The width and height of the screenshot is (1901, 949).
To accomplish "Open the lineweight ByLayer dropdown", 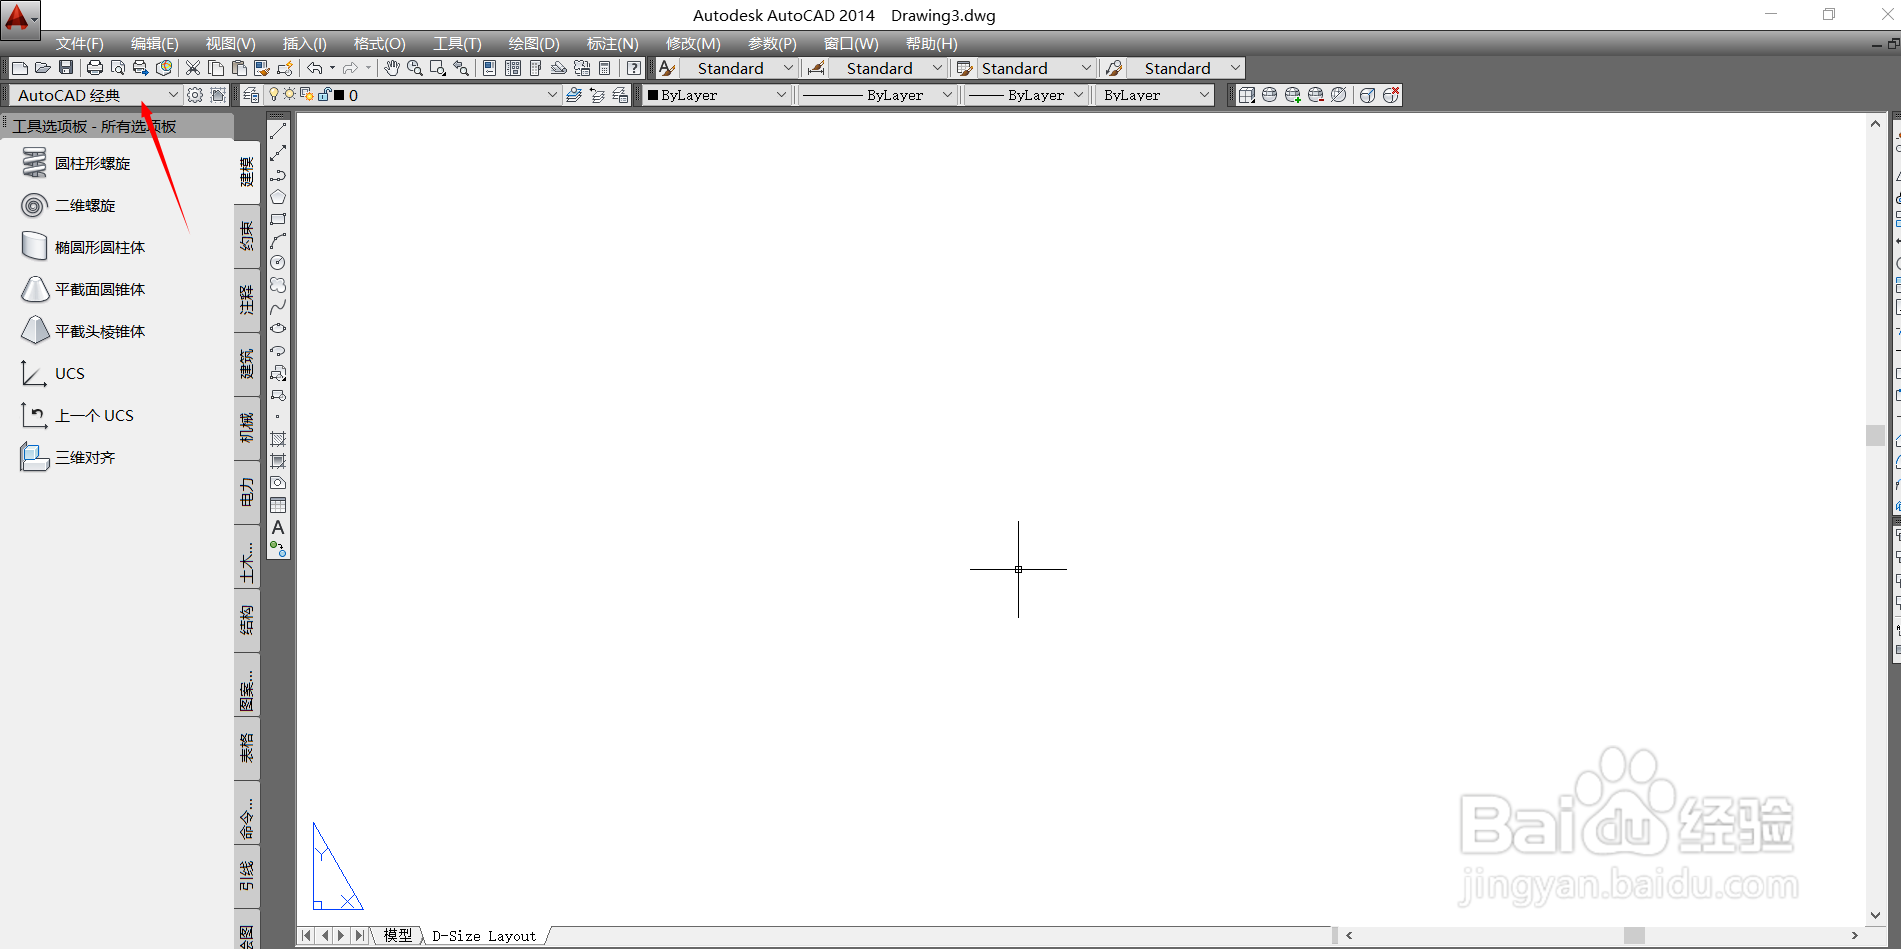I will coord(1027,95).
